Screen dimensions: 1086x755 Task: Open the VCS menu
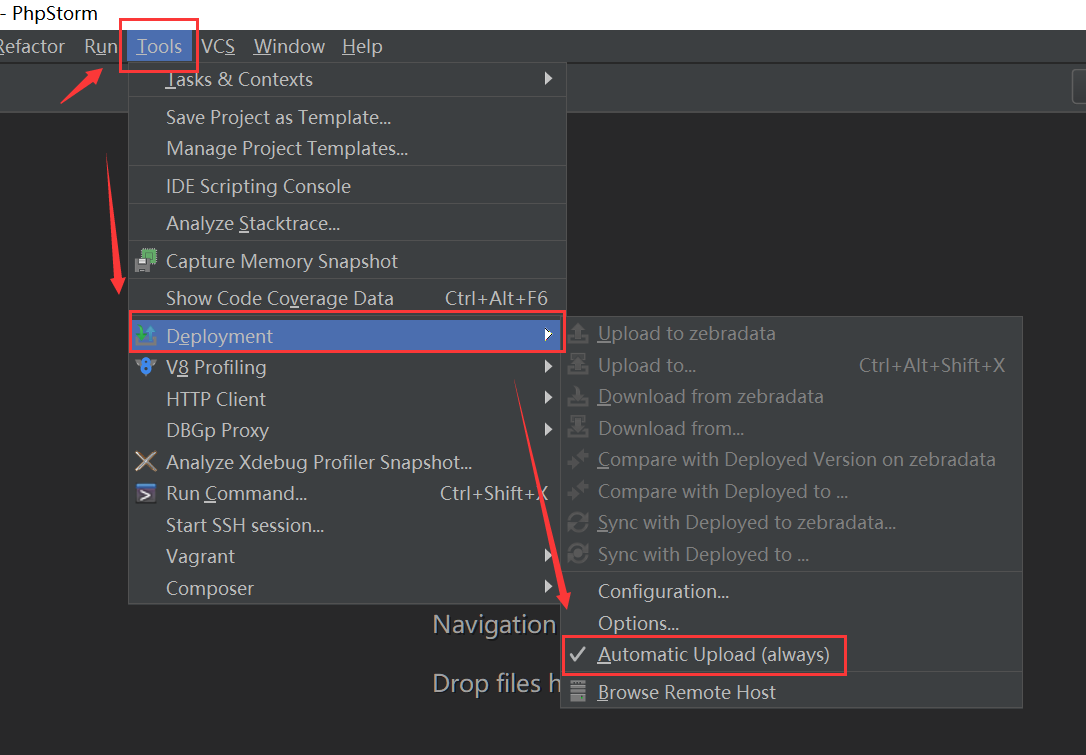(x=218, y=47)
